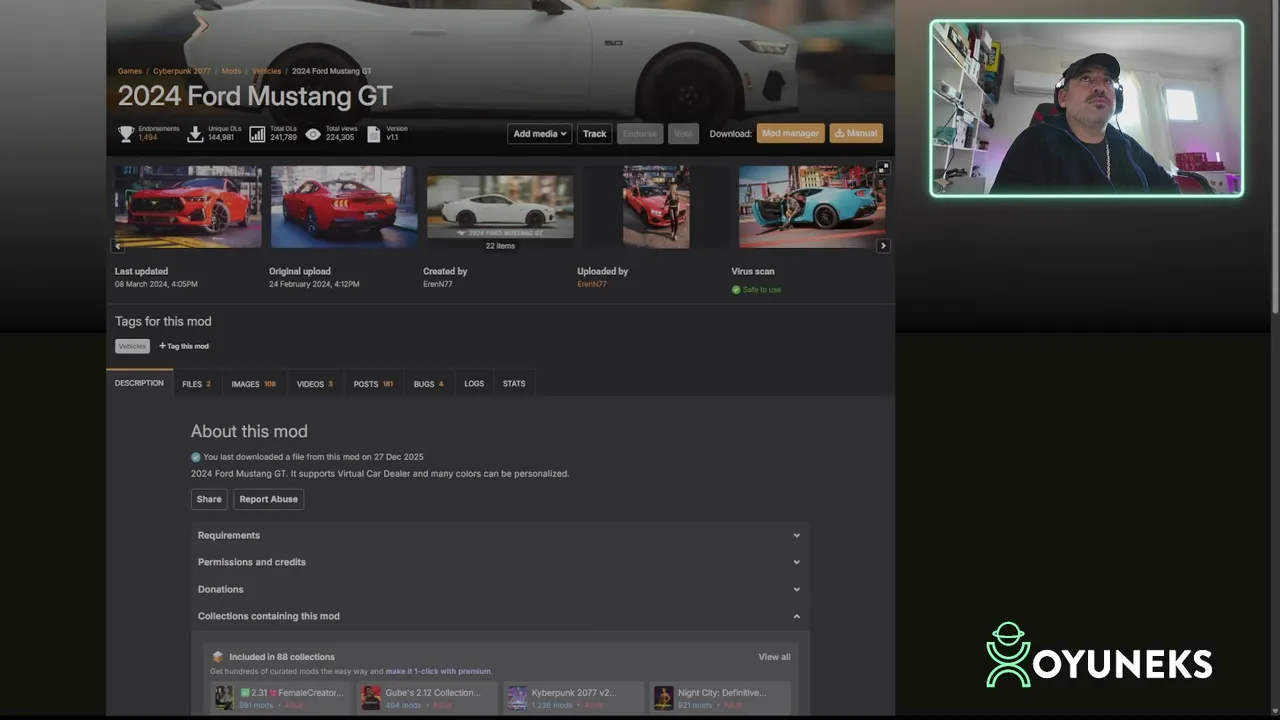
Task: Switch to the Logs tab
Action: [474, 384]
